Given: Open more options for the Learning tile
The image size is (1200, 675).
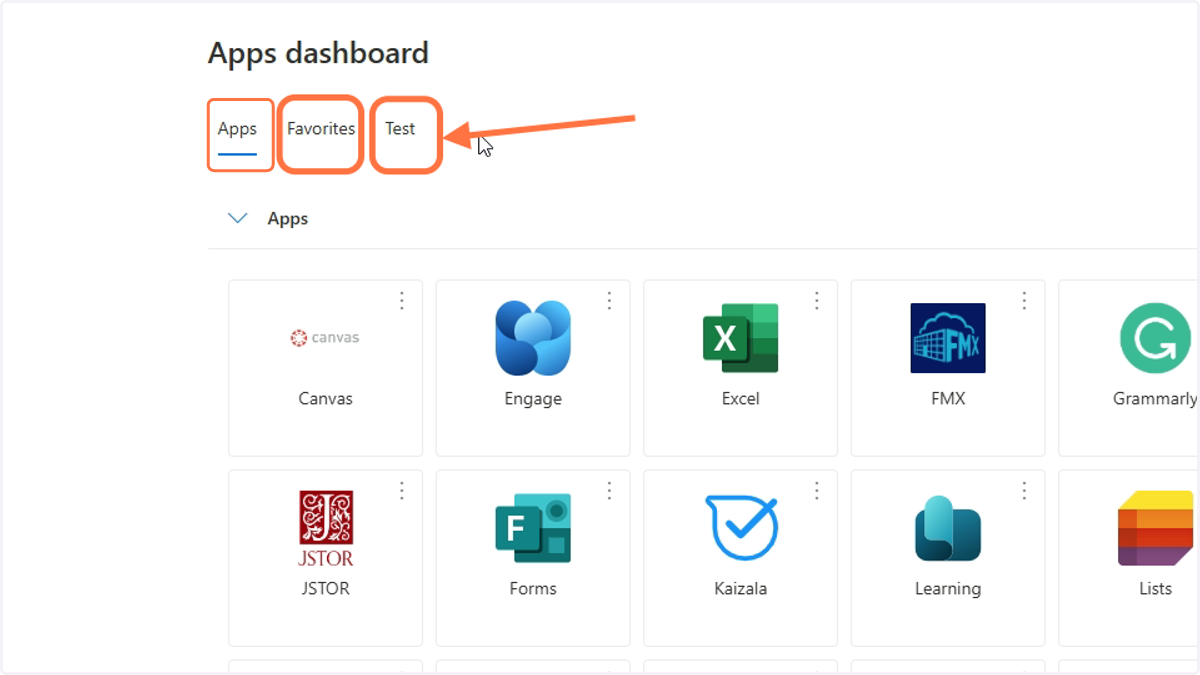Looking at the screenshot, I should pos(1024,490).
